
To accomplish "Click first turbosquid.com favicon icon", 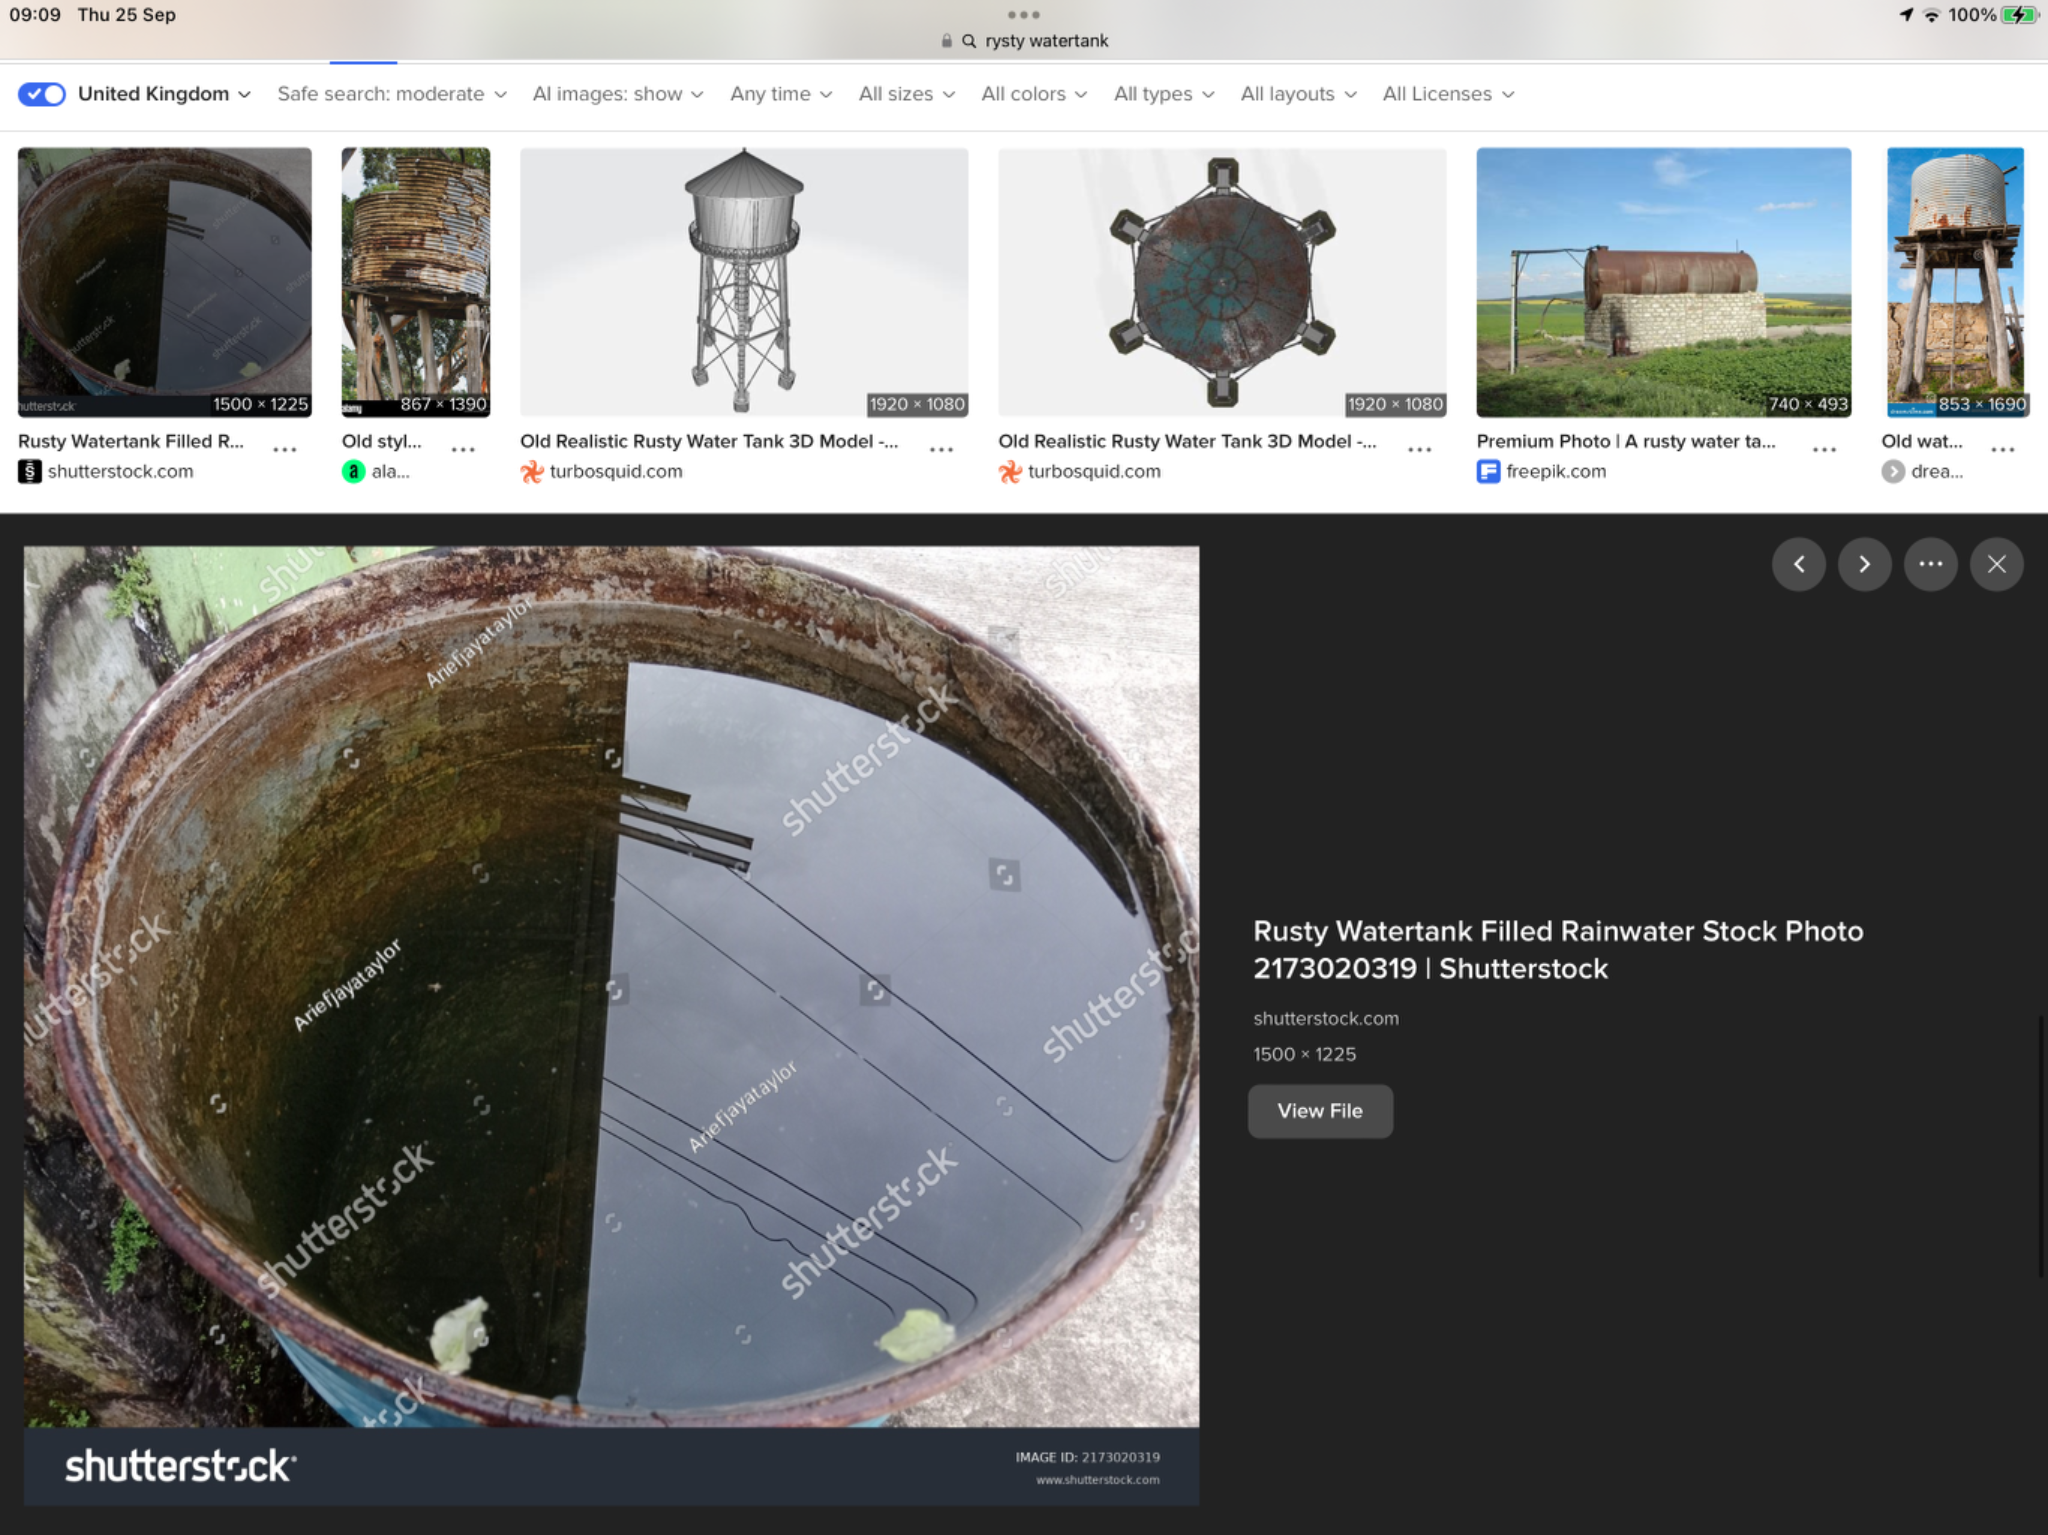I will point(532,471).
